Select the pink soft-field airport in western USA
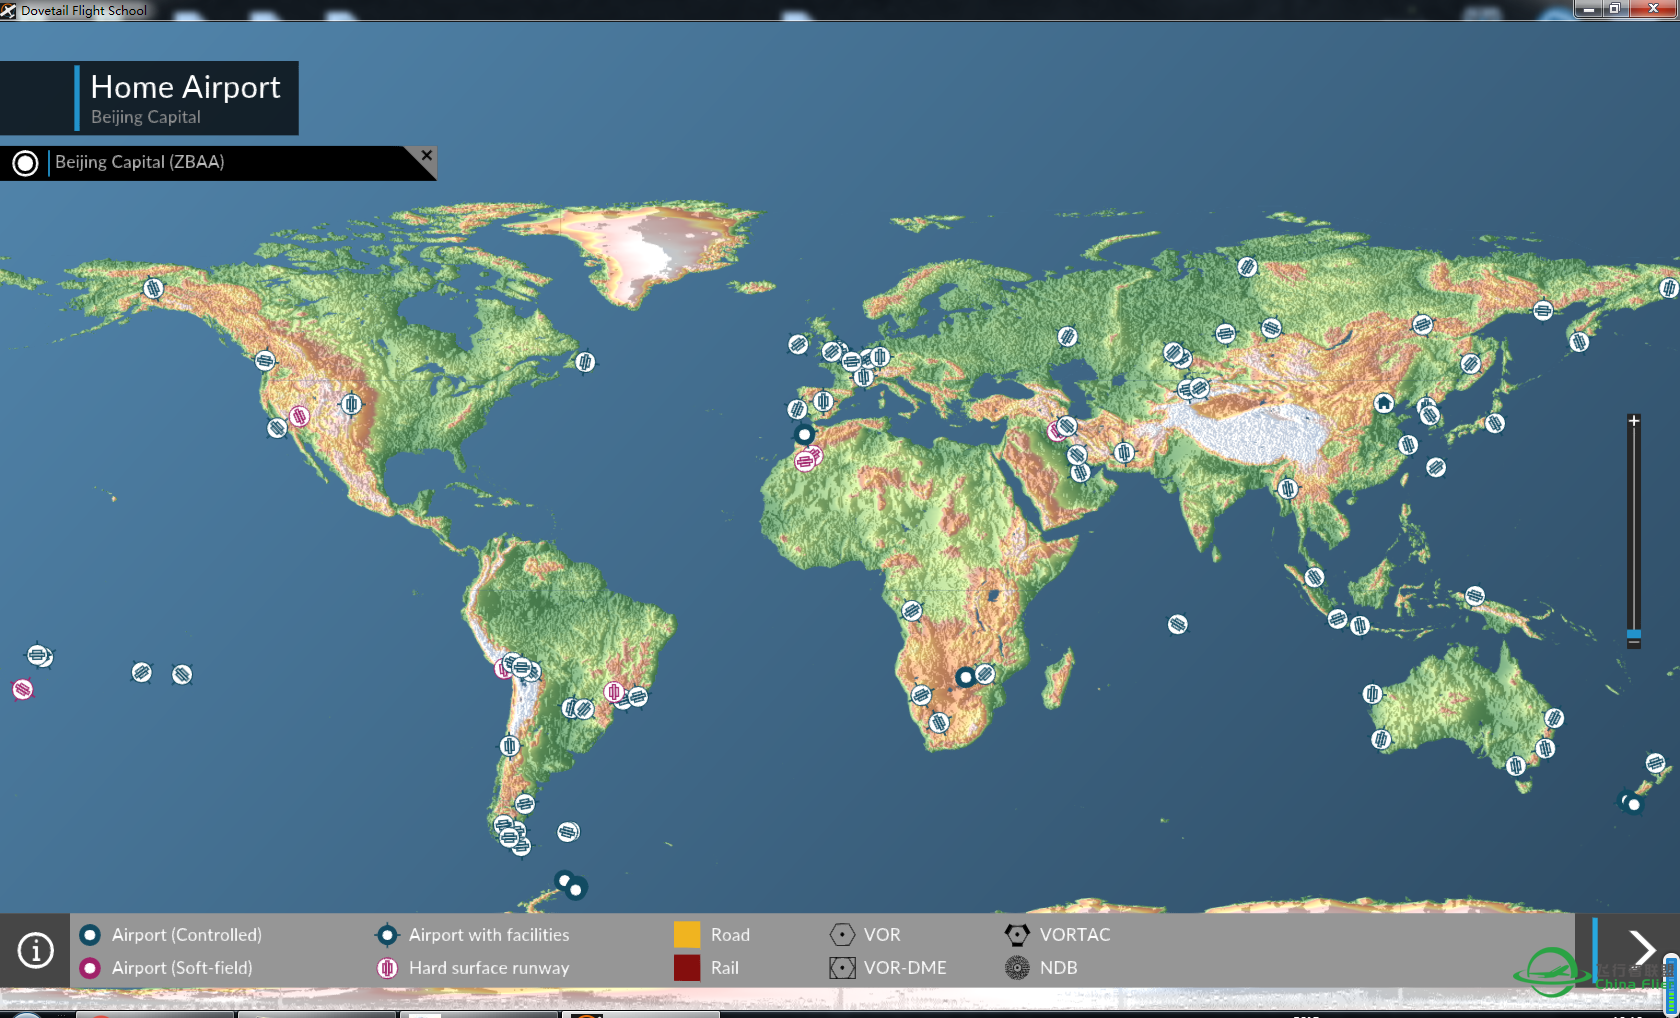 tap(299, 416)
